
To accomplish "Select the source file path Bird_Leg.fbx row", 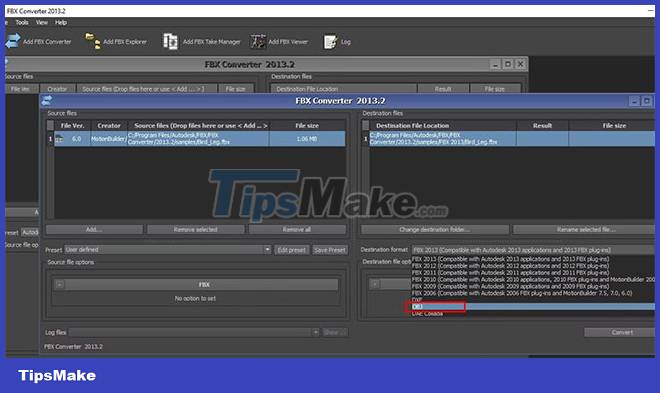I will click(x=198, y=139).
